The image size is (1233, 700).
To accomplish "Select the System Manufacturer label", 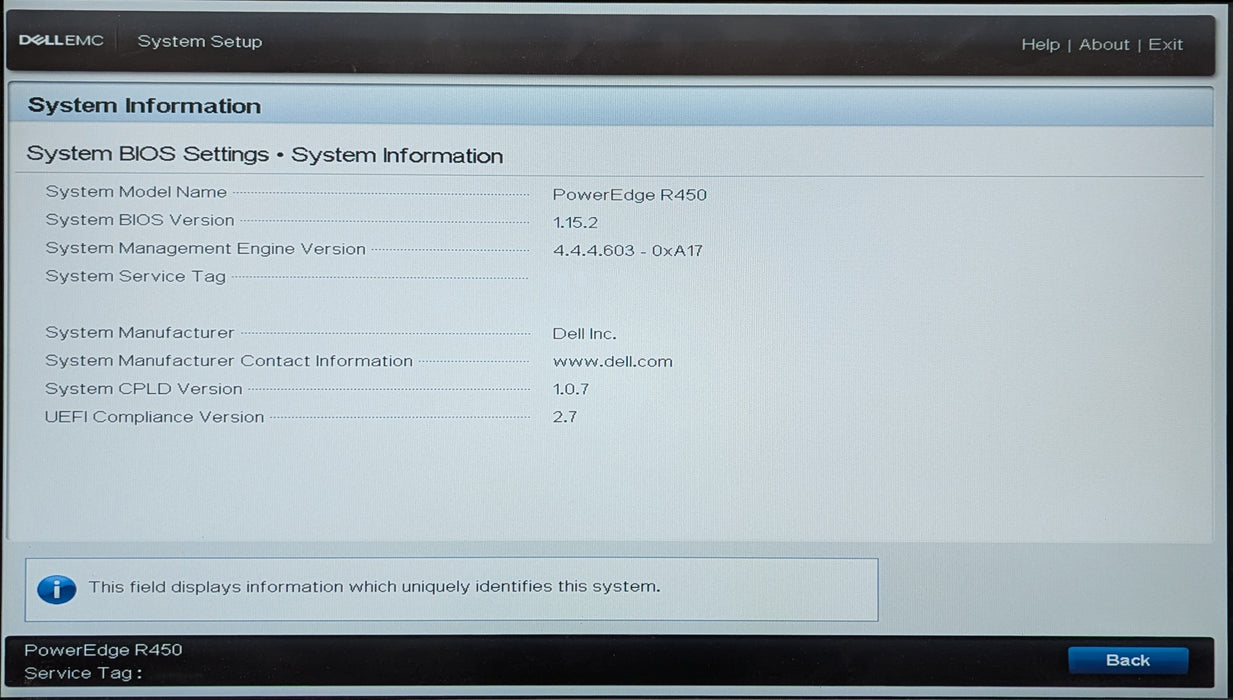I will click(x=139, y=332).
